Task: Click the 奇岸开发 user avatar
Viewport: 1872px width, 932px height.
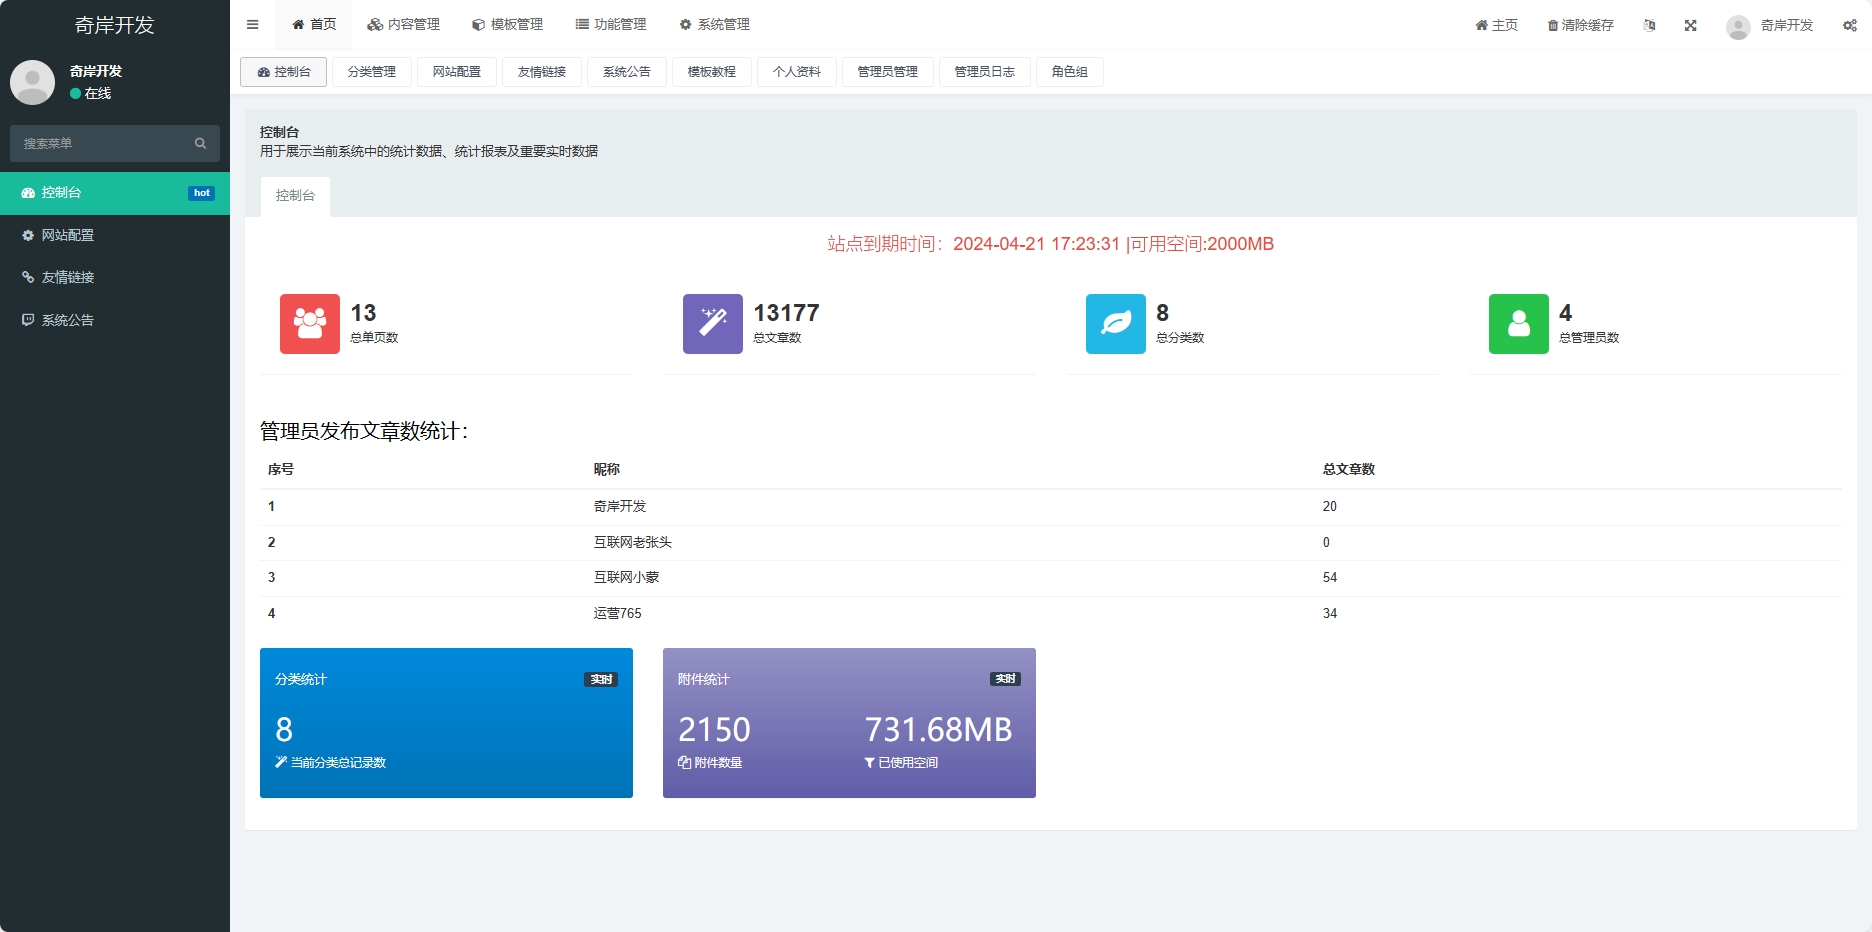Action: (x=1737, y=25)
